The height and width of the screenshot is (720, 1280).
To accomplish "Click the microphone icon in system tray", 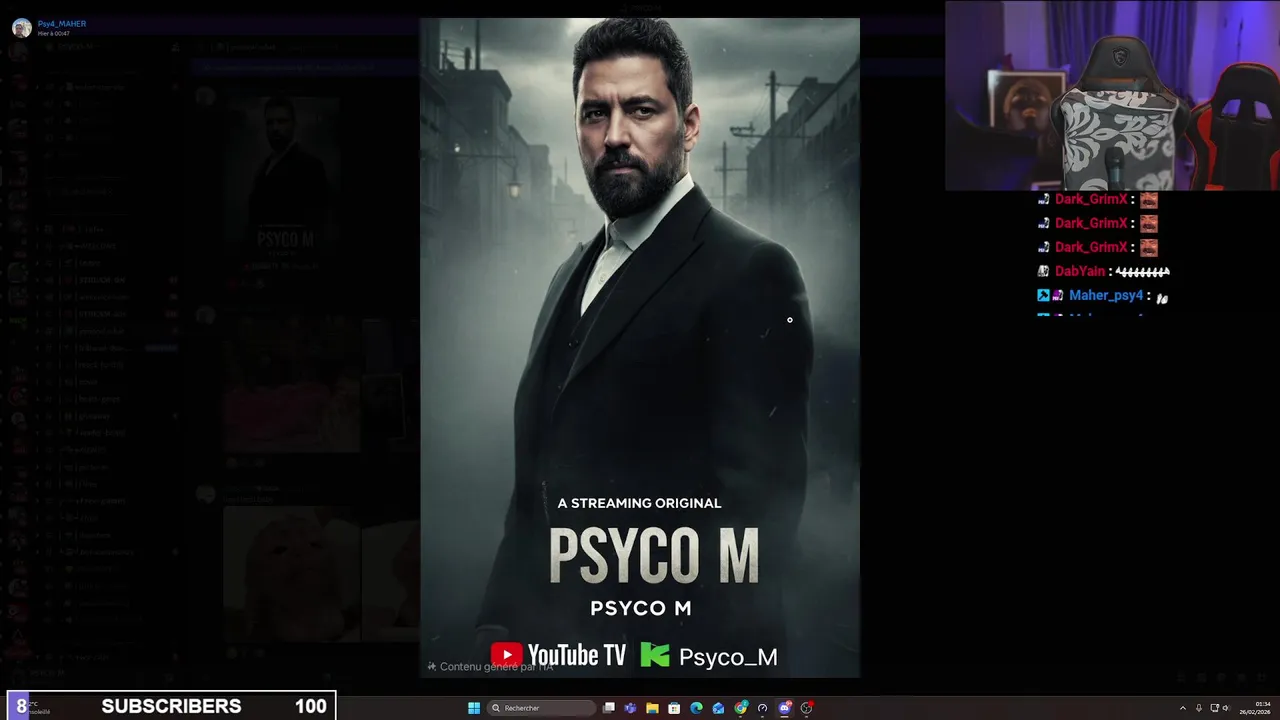I will click(x=1199, y=708).
